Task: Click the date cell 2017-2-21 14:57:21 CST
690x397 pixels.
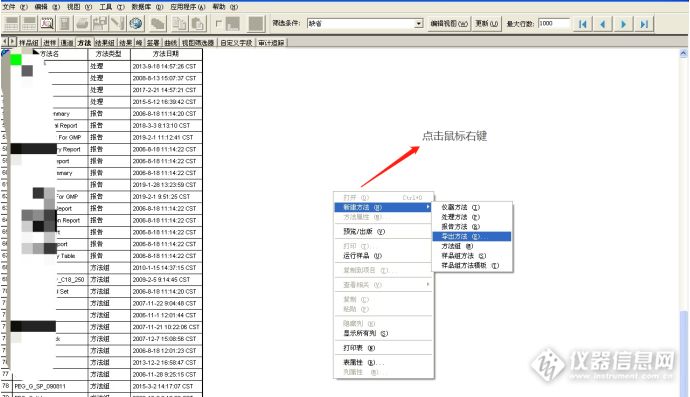Action: 166,90
